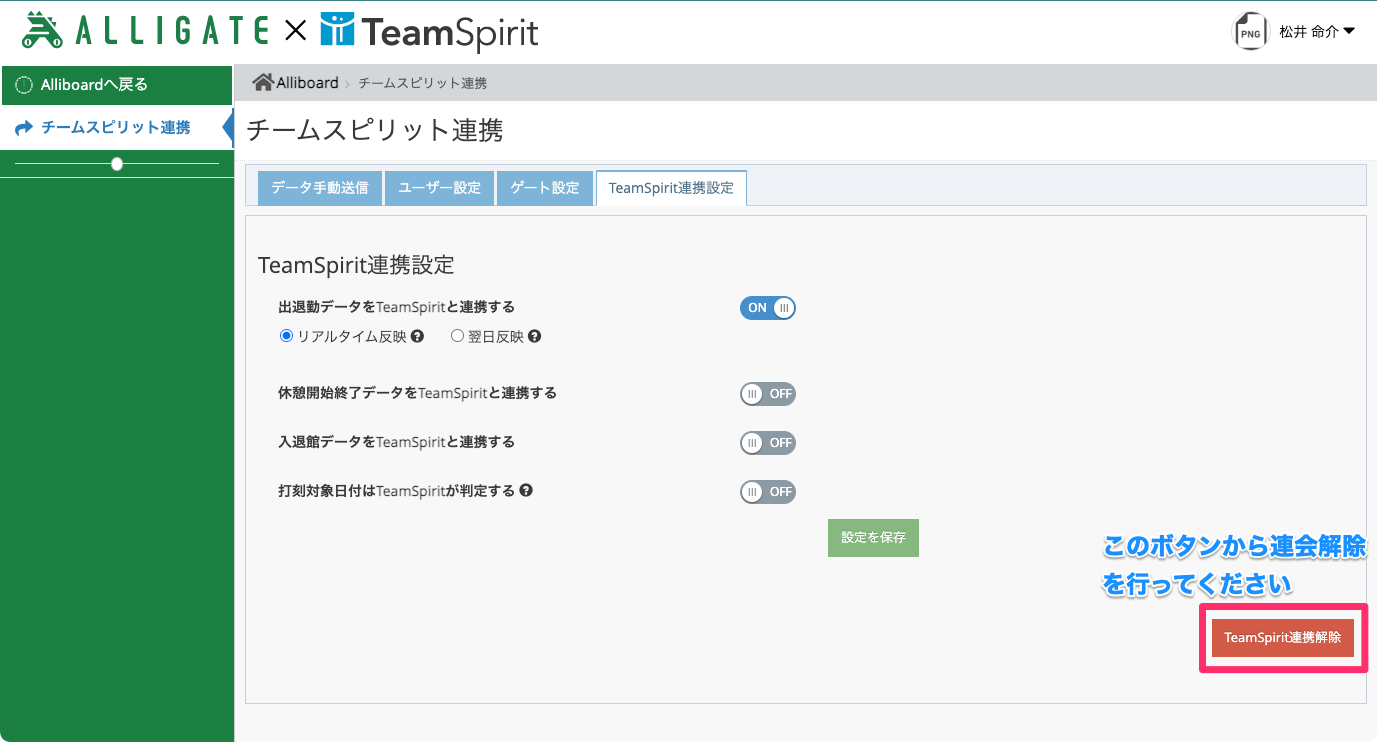Click 出退勤データをTeamSpiritと連携する label
The width and height of the screenshot is (1377, 742).
coord(396,307)
